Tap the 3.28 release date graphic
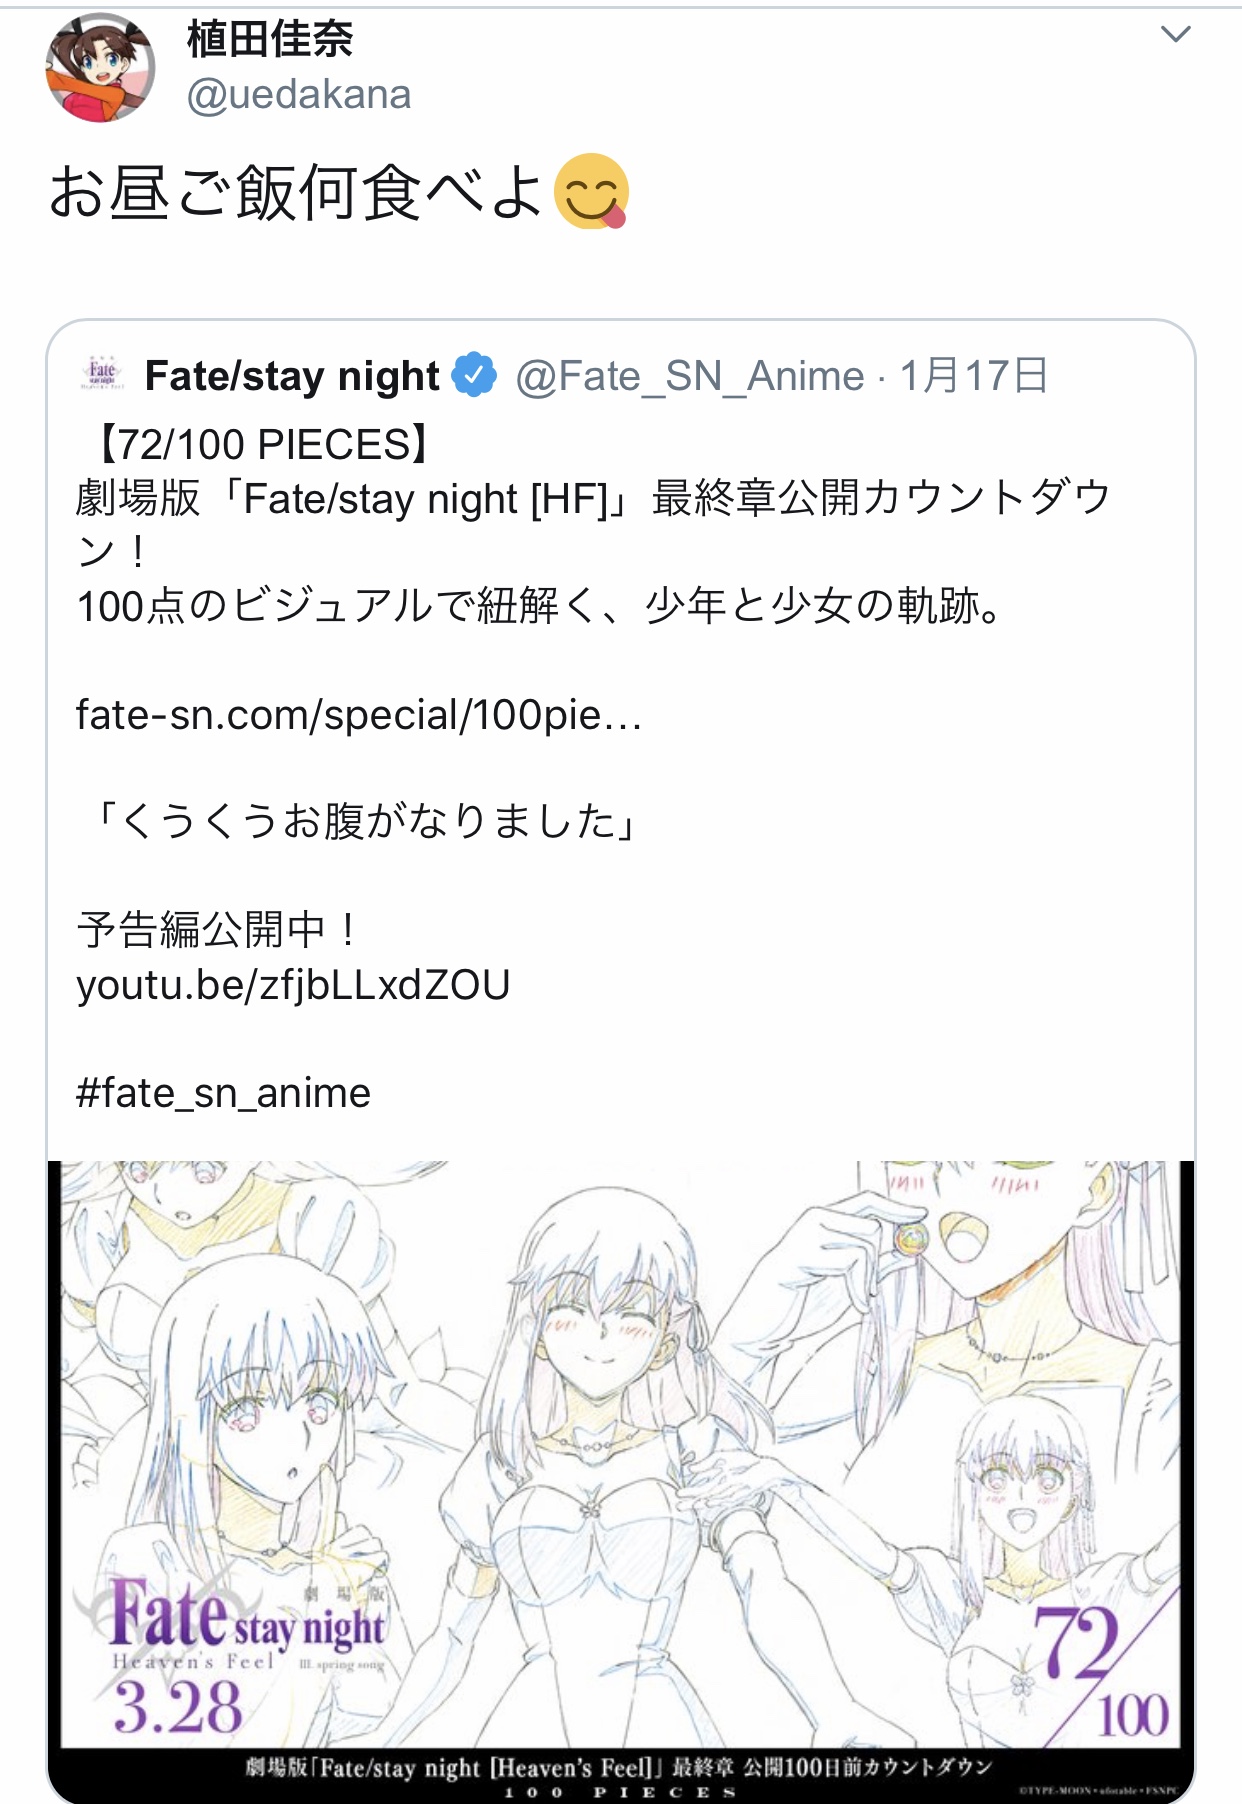 pos(178,1707)
